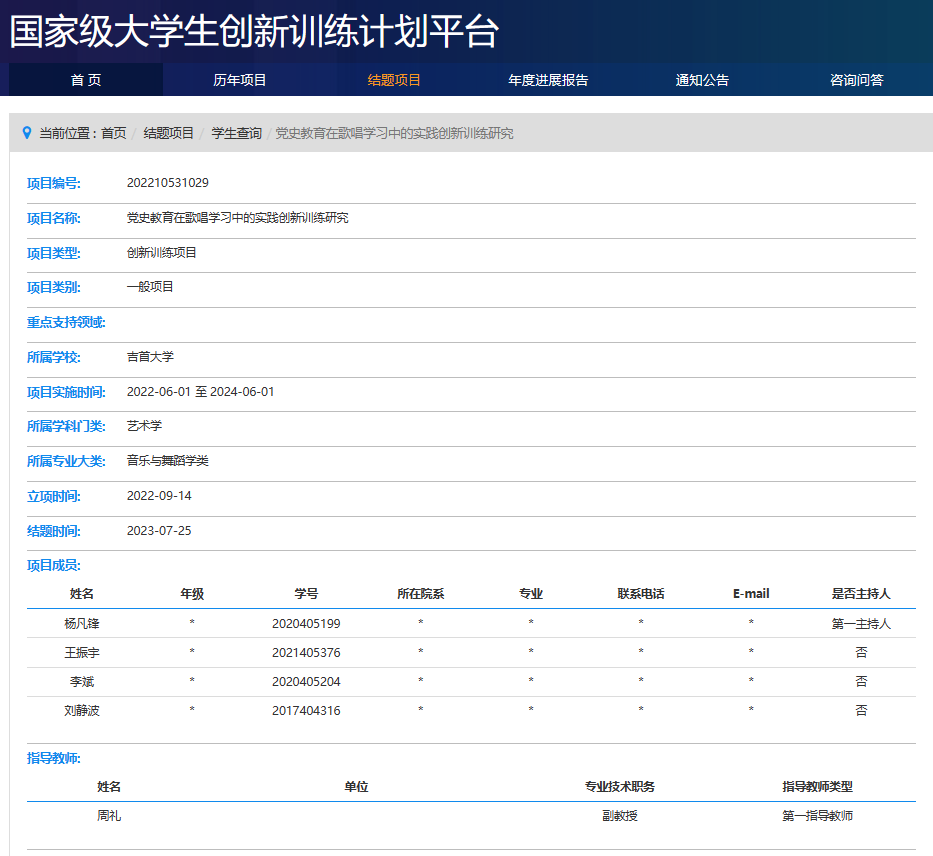Click the member name 刘静波

pos(82,711)
